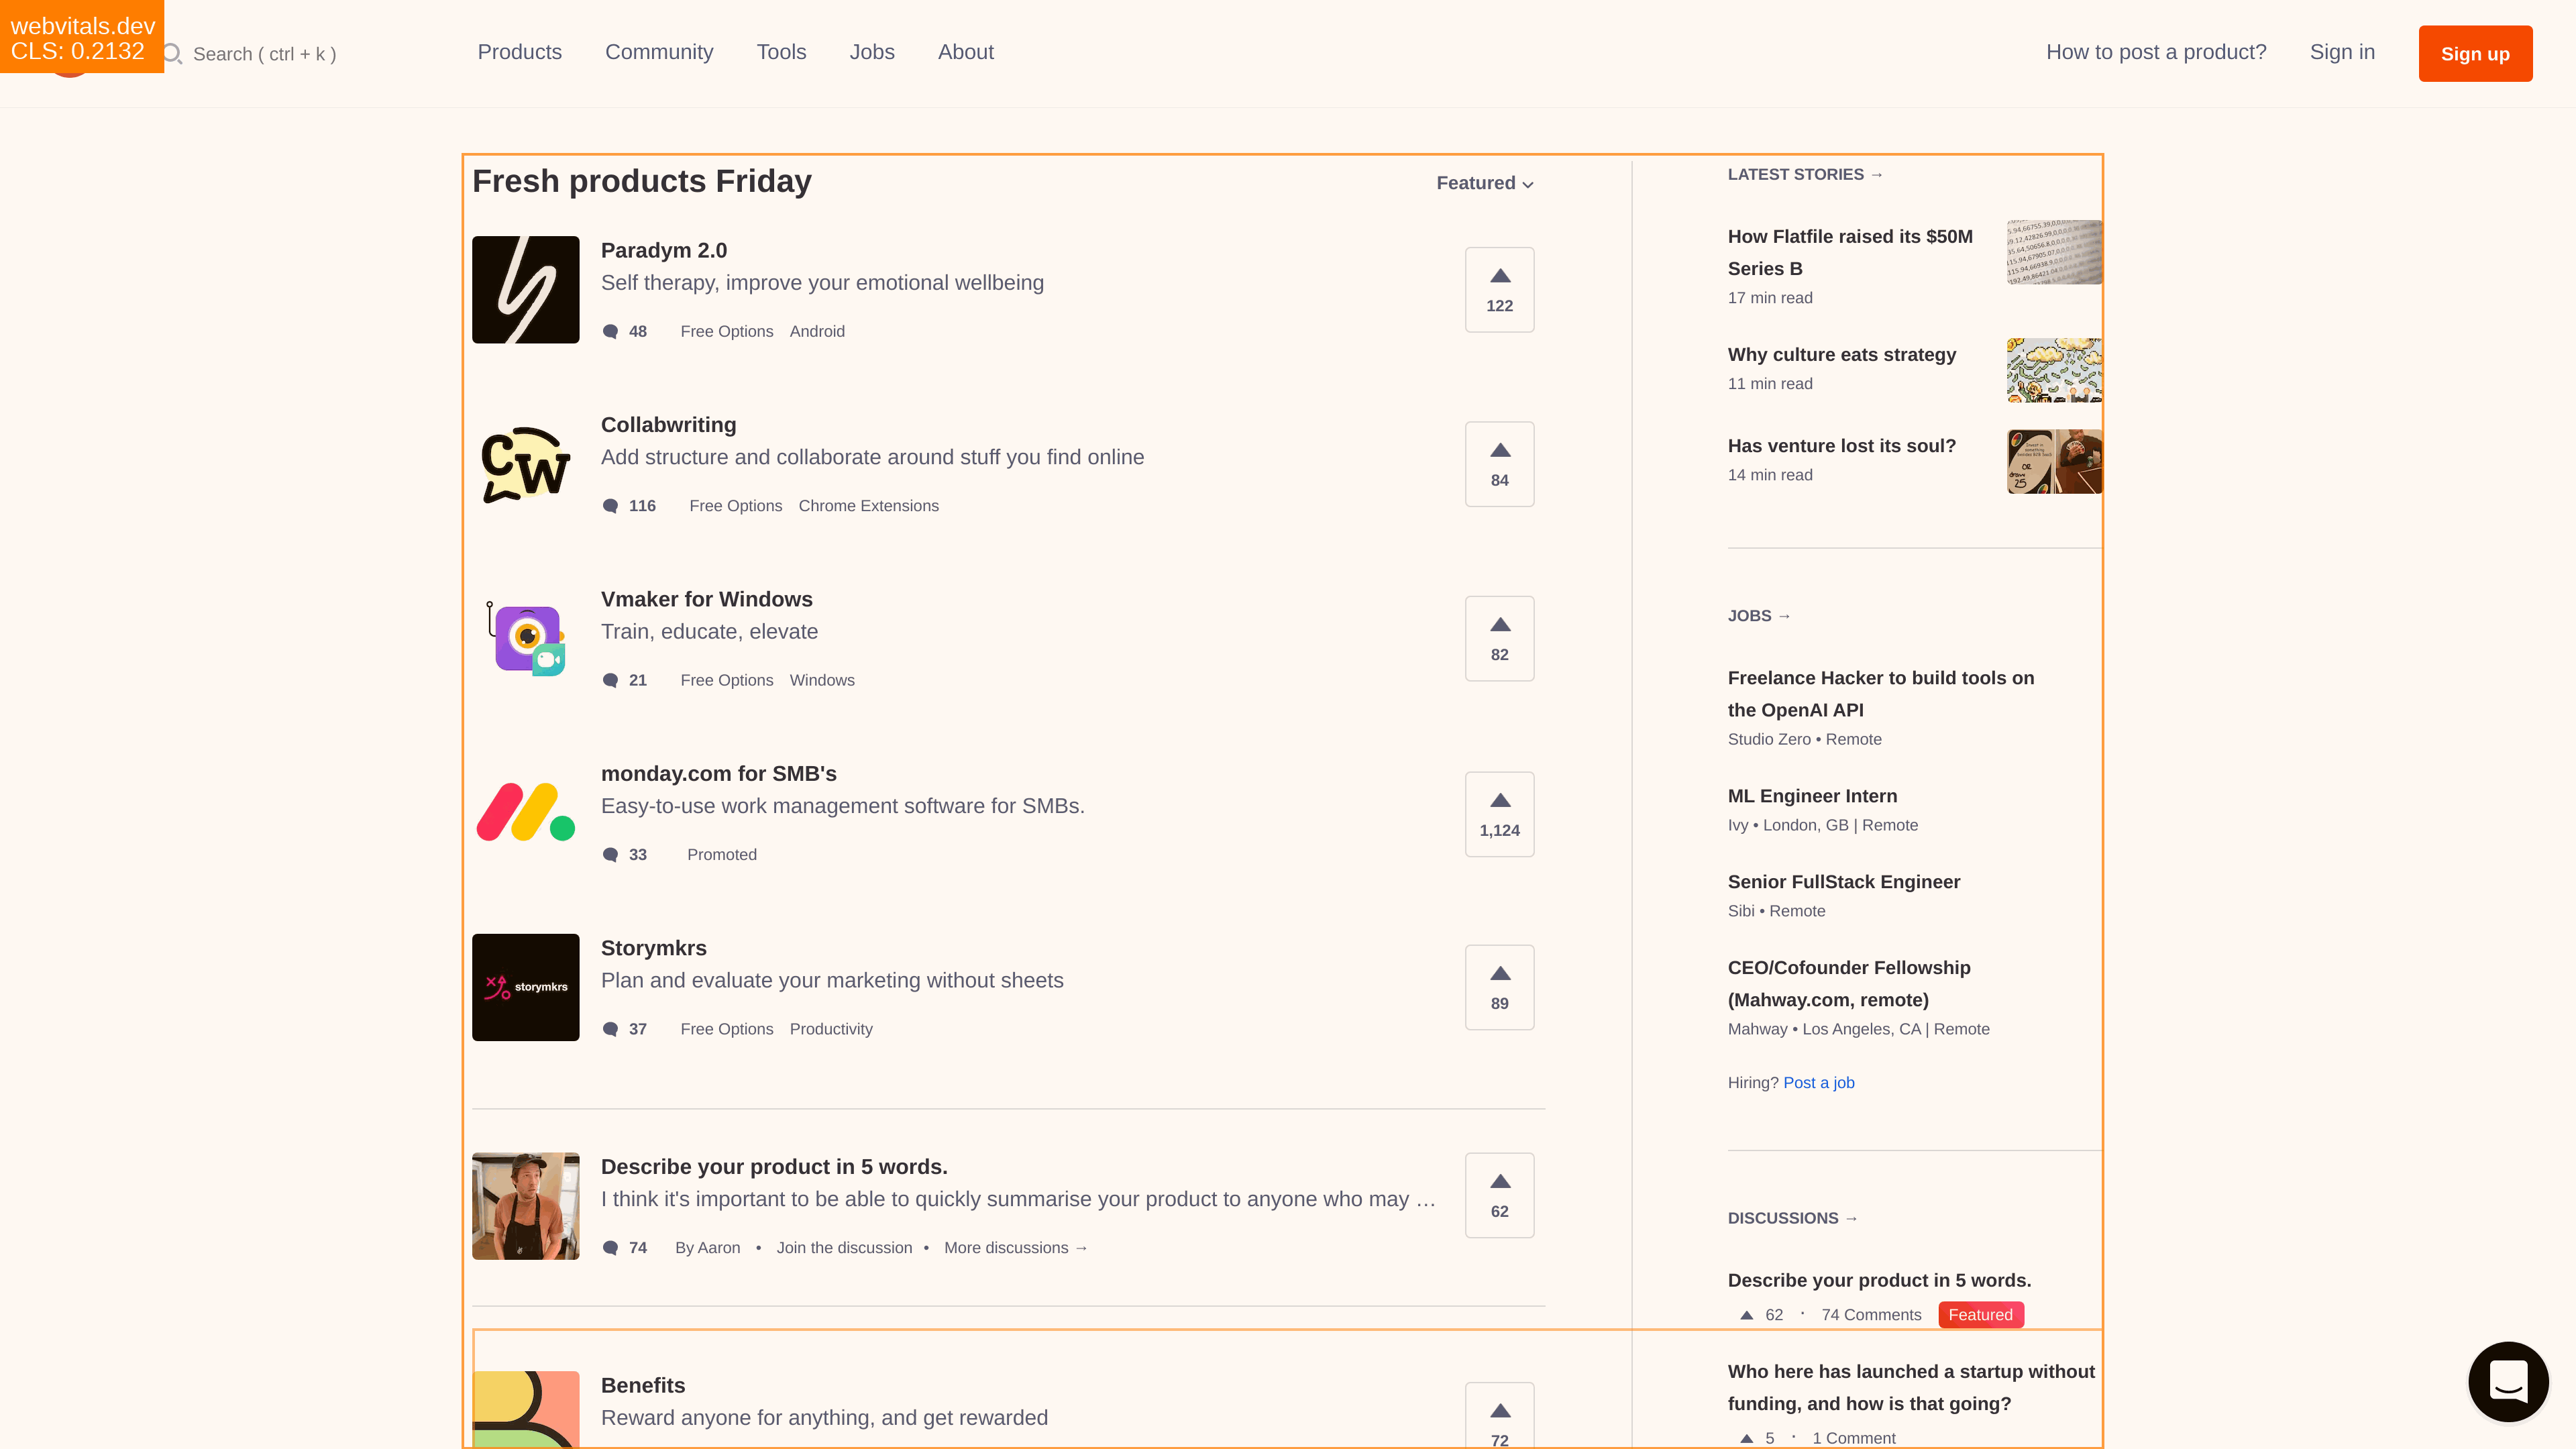Open the DISCUSSIONS section link
This screenshot has height=1449, width=2576.
pyautogui.click(x=1792, y=1218)
